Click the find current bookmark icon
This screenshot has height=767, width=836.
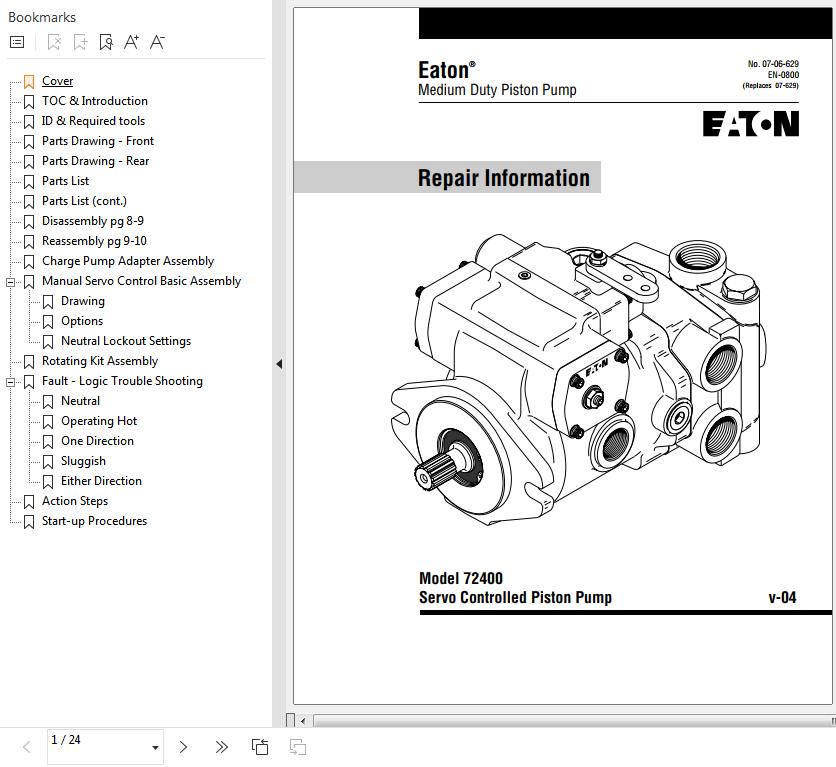(106, 42)
